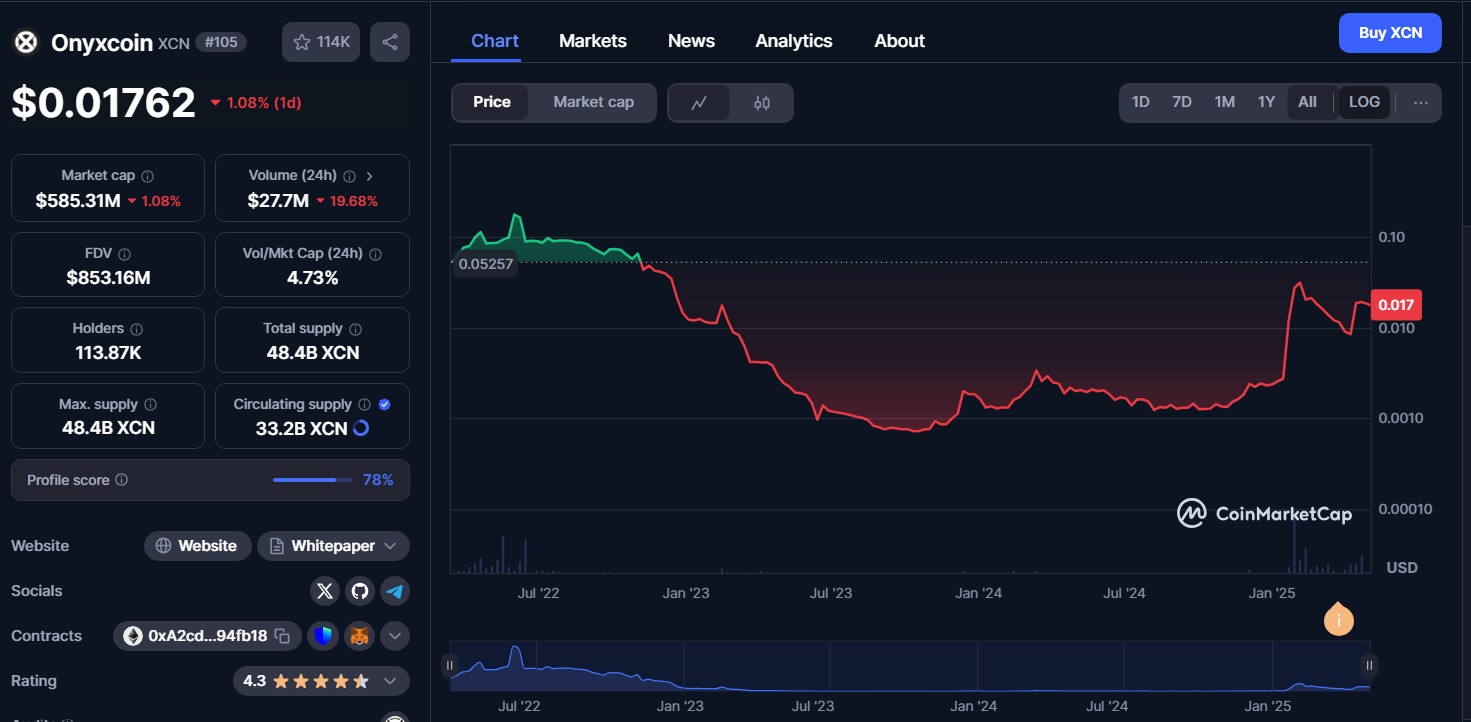Grab left handle of range navigator
Screen dimensions: 1471x722
(x=450, y=665)
